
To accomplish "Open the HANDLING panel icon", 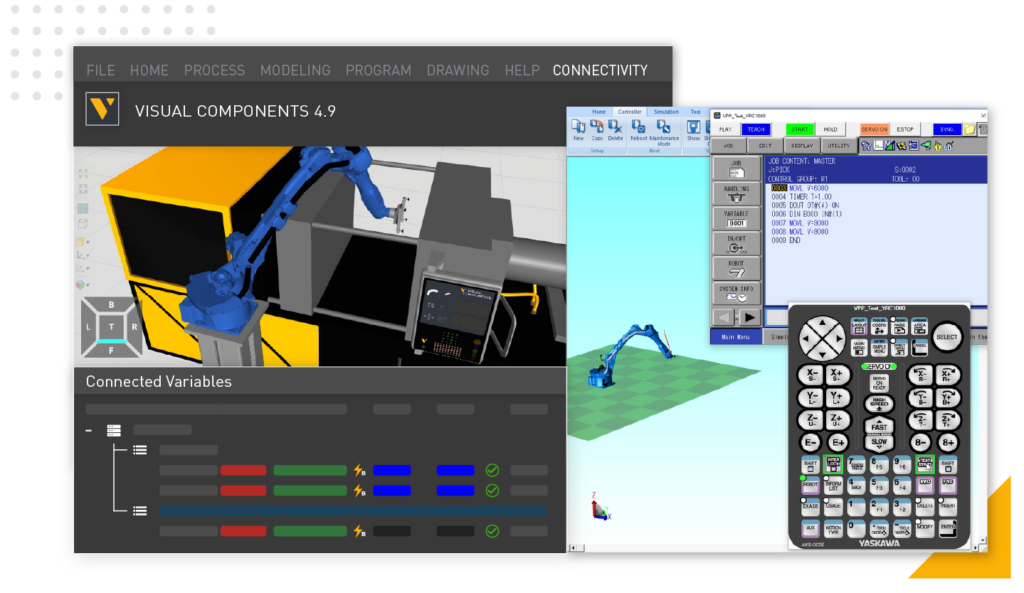I will [x=738, y=194].
